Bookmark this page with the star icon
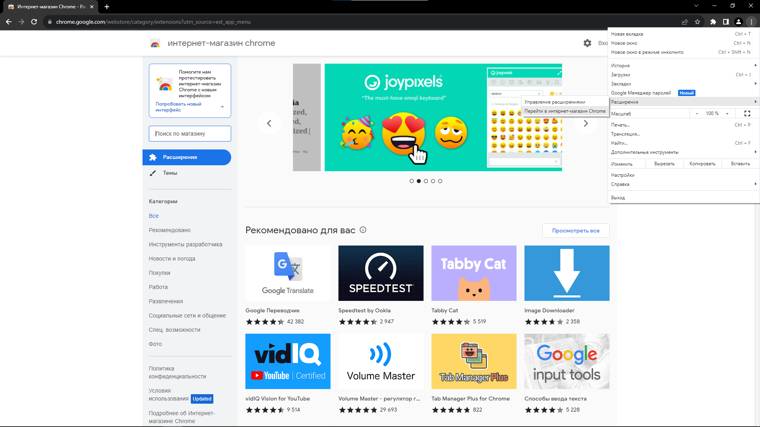The width and height of the screenshot is (760, 427). [697, 22]
